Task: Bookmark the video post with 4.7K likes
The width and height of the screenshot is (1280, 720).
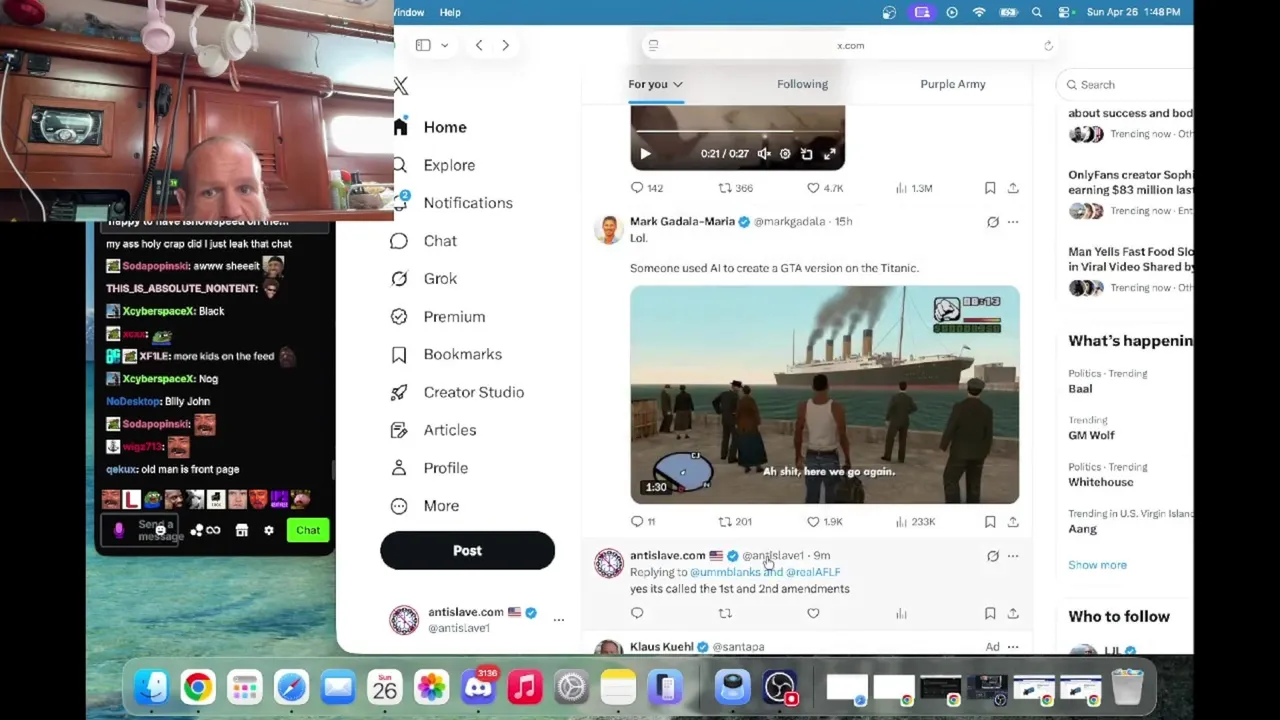Action: pyautogui.click(x=990, y=188)
